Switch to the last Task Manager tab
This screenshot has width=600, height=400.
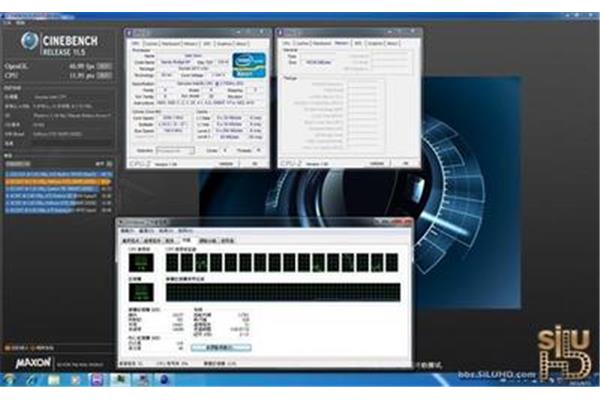point(227,241)
